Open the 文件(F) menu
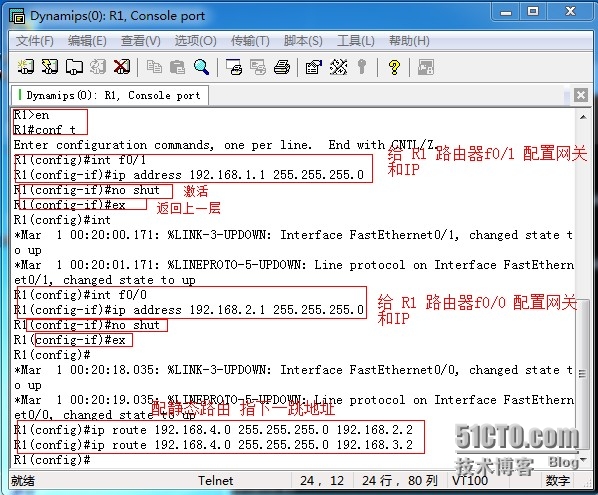 pos(35,41)
